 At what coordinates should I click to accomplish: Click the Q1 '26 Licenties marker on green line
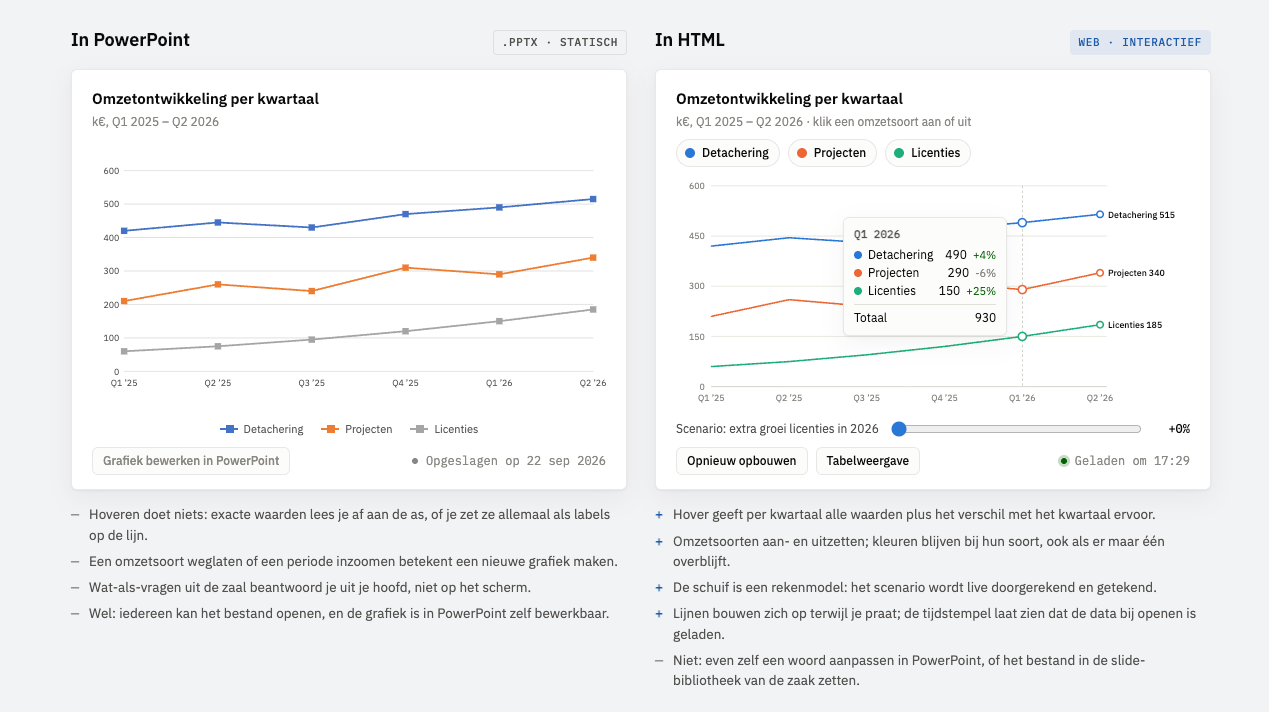click(x=1022, y=336)
